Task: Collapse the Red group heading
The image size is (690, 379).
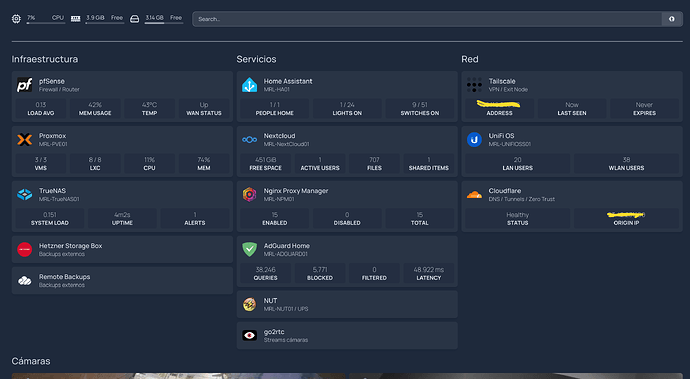Action: click(x=470, y=59)
